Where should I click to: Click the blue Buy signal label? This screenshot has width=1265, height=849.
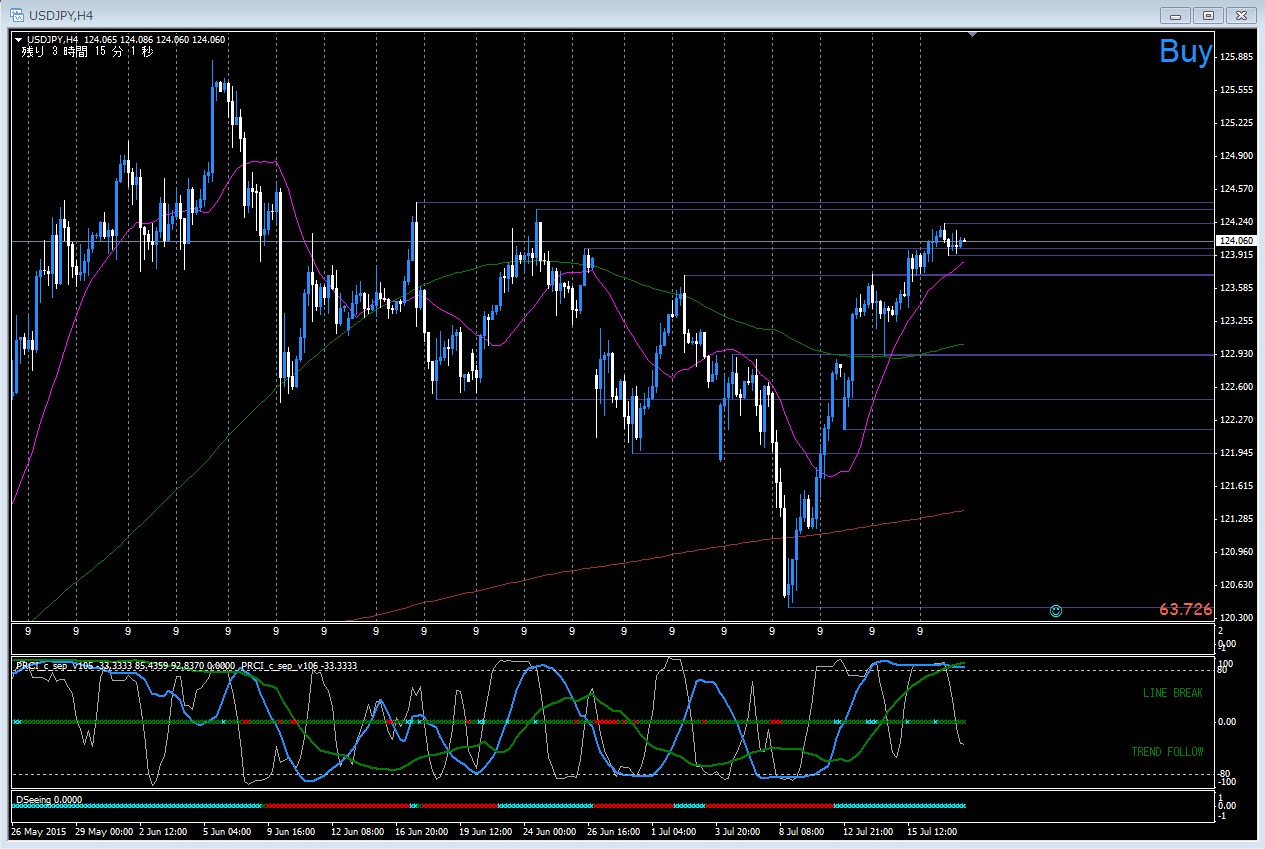pos(1186,51)
